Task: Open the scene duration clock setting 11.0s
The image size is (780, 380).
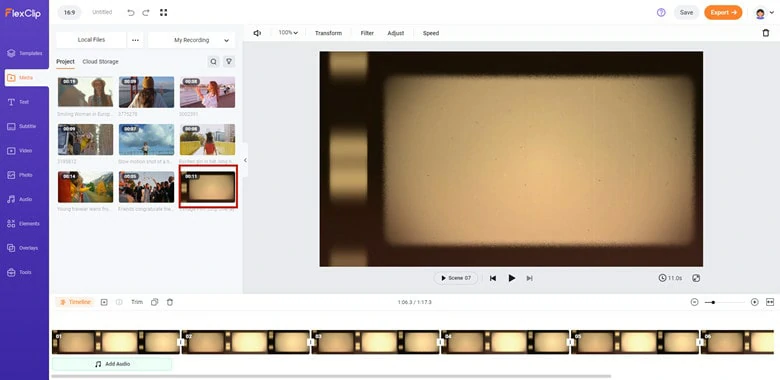Action: click(670, 278)
